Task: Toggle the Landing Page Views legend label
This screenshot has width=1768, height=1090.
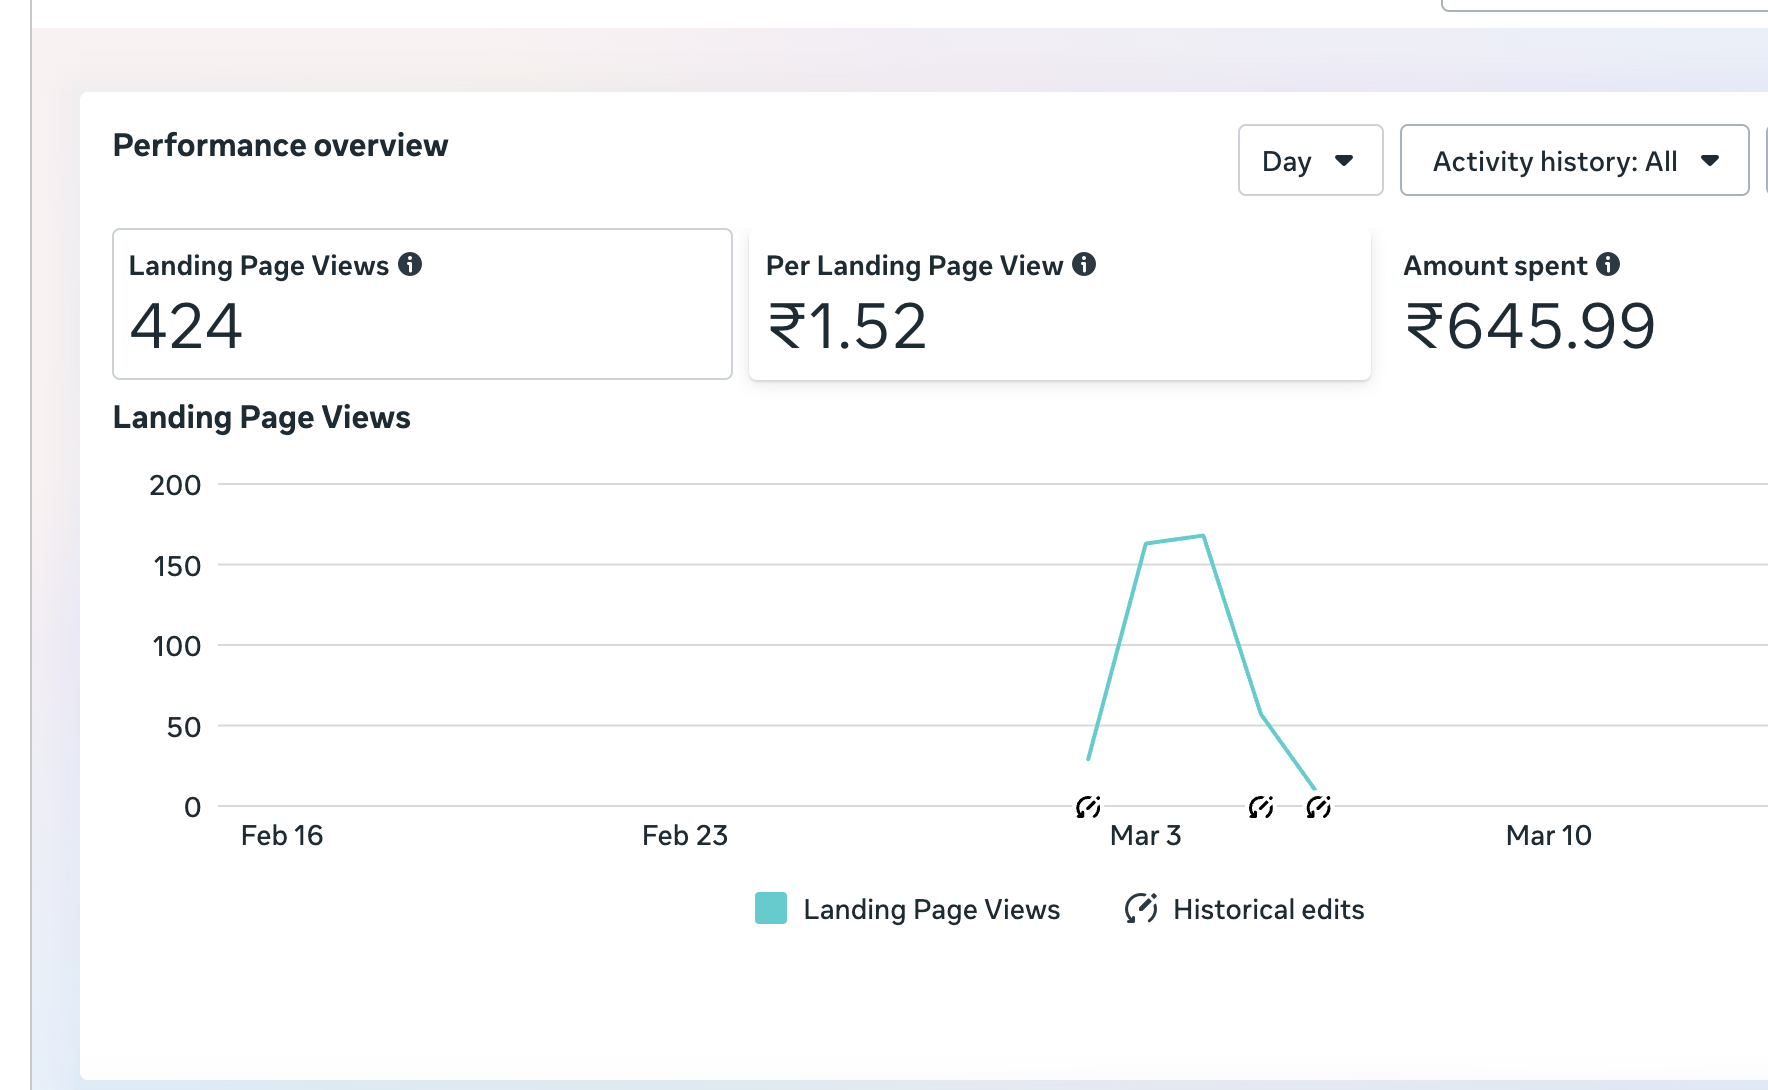Action: (931, 909)
